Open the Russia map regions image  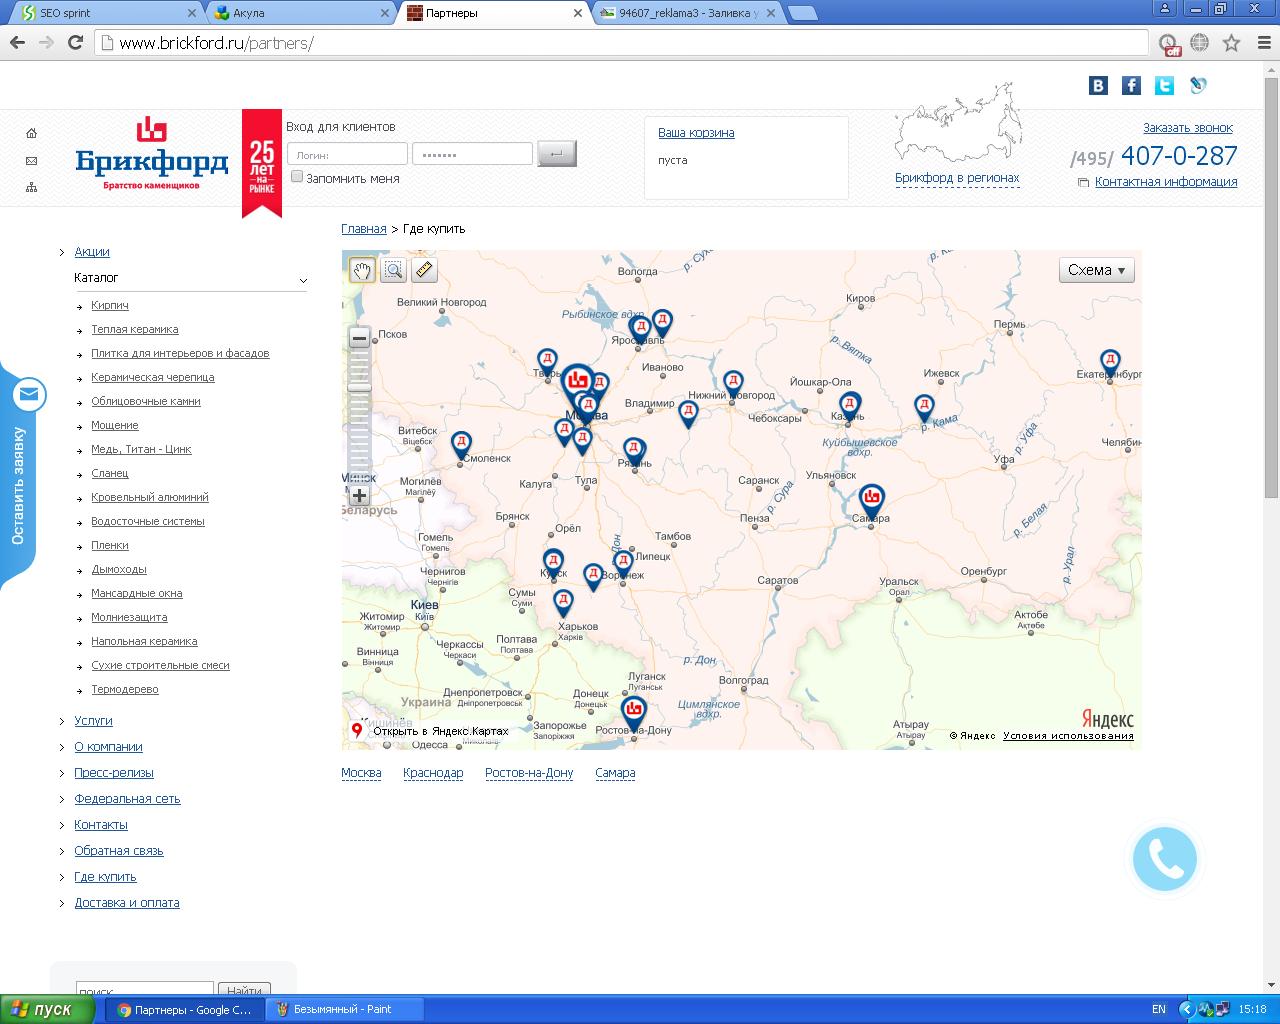point(958,124)
